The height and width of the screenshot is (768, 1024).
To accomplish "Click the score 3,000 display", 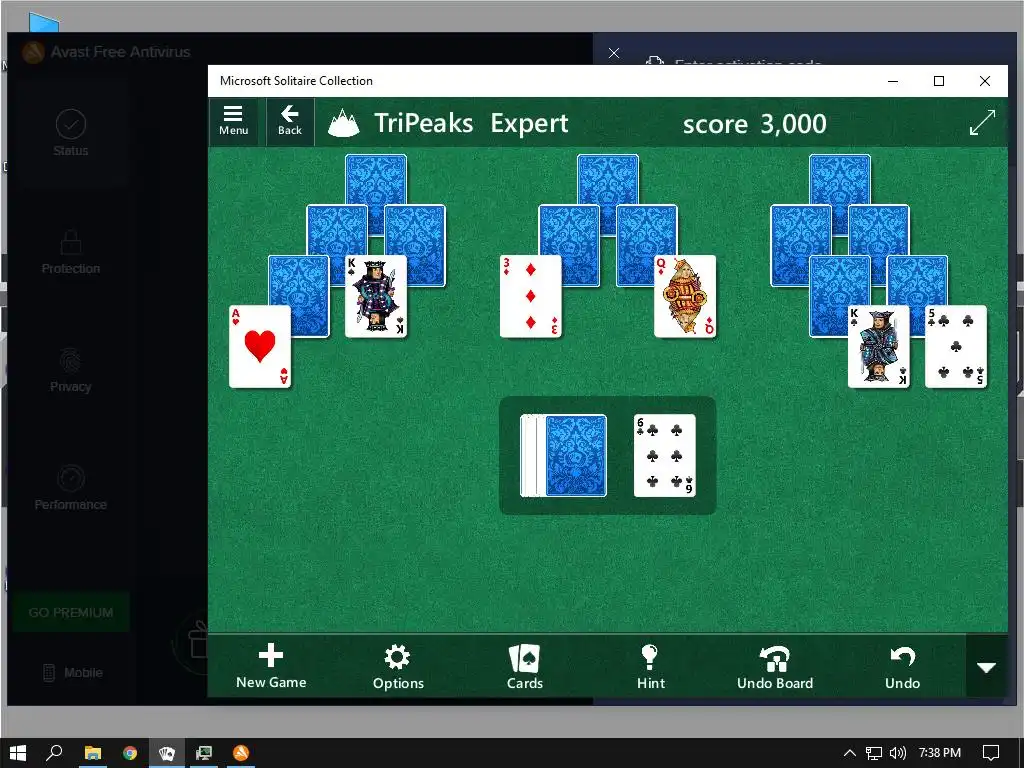I will 754,123.
